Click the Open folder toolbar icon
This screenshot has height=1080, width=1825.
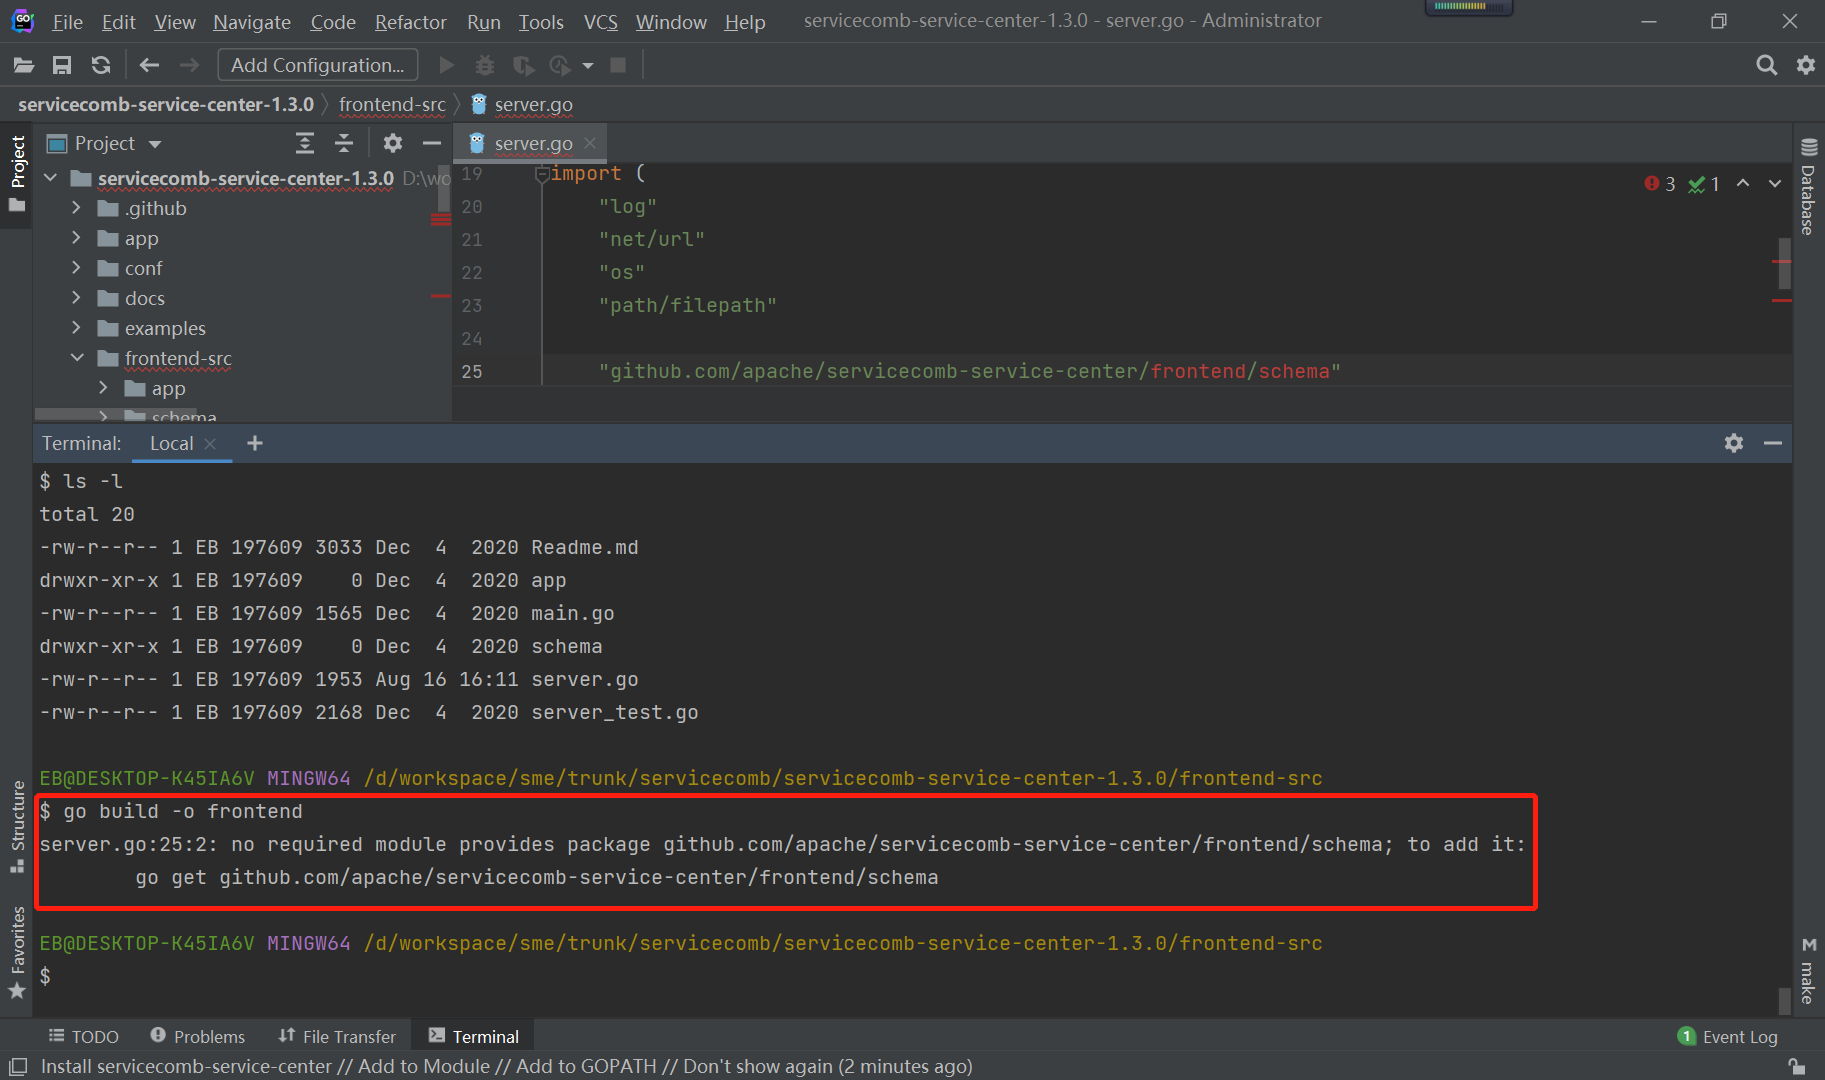[x=24, y=65]
